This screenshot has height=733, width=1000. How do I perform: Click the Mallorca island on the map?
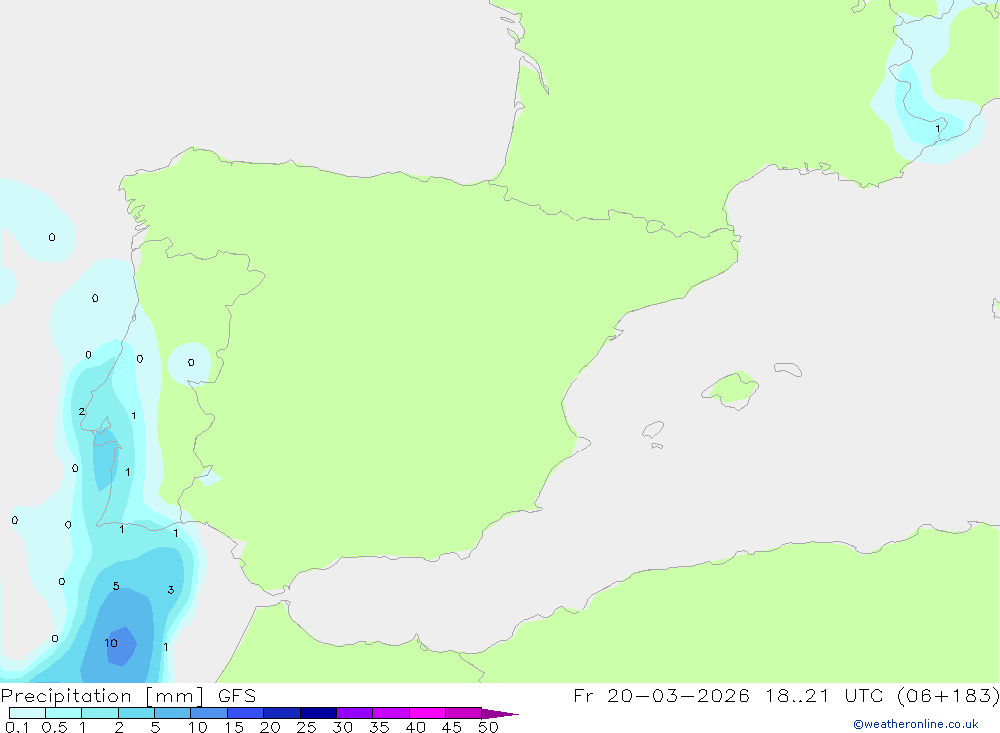[x=731, y=389]
